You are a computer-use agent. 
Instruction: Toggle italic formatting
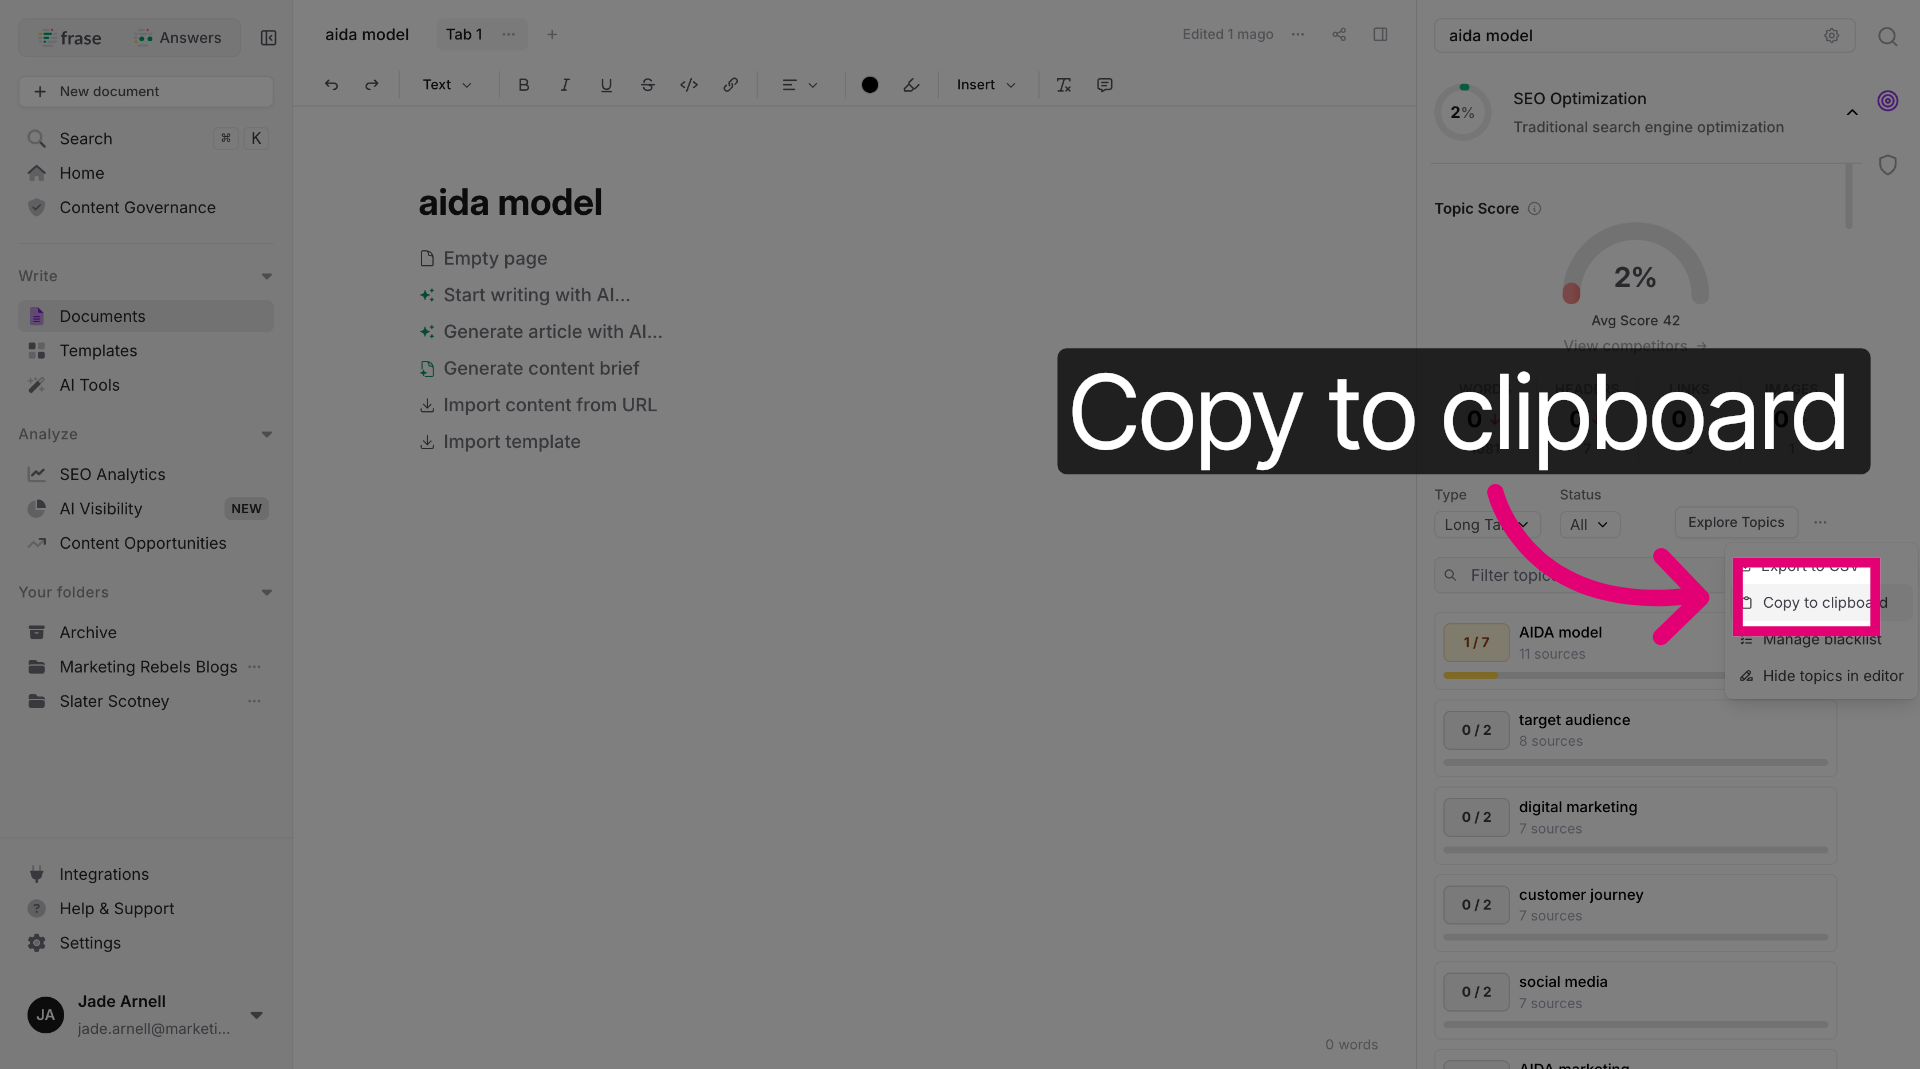coord(565,85)
